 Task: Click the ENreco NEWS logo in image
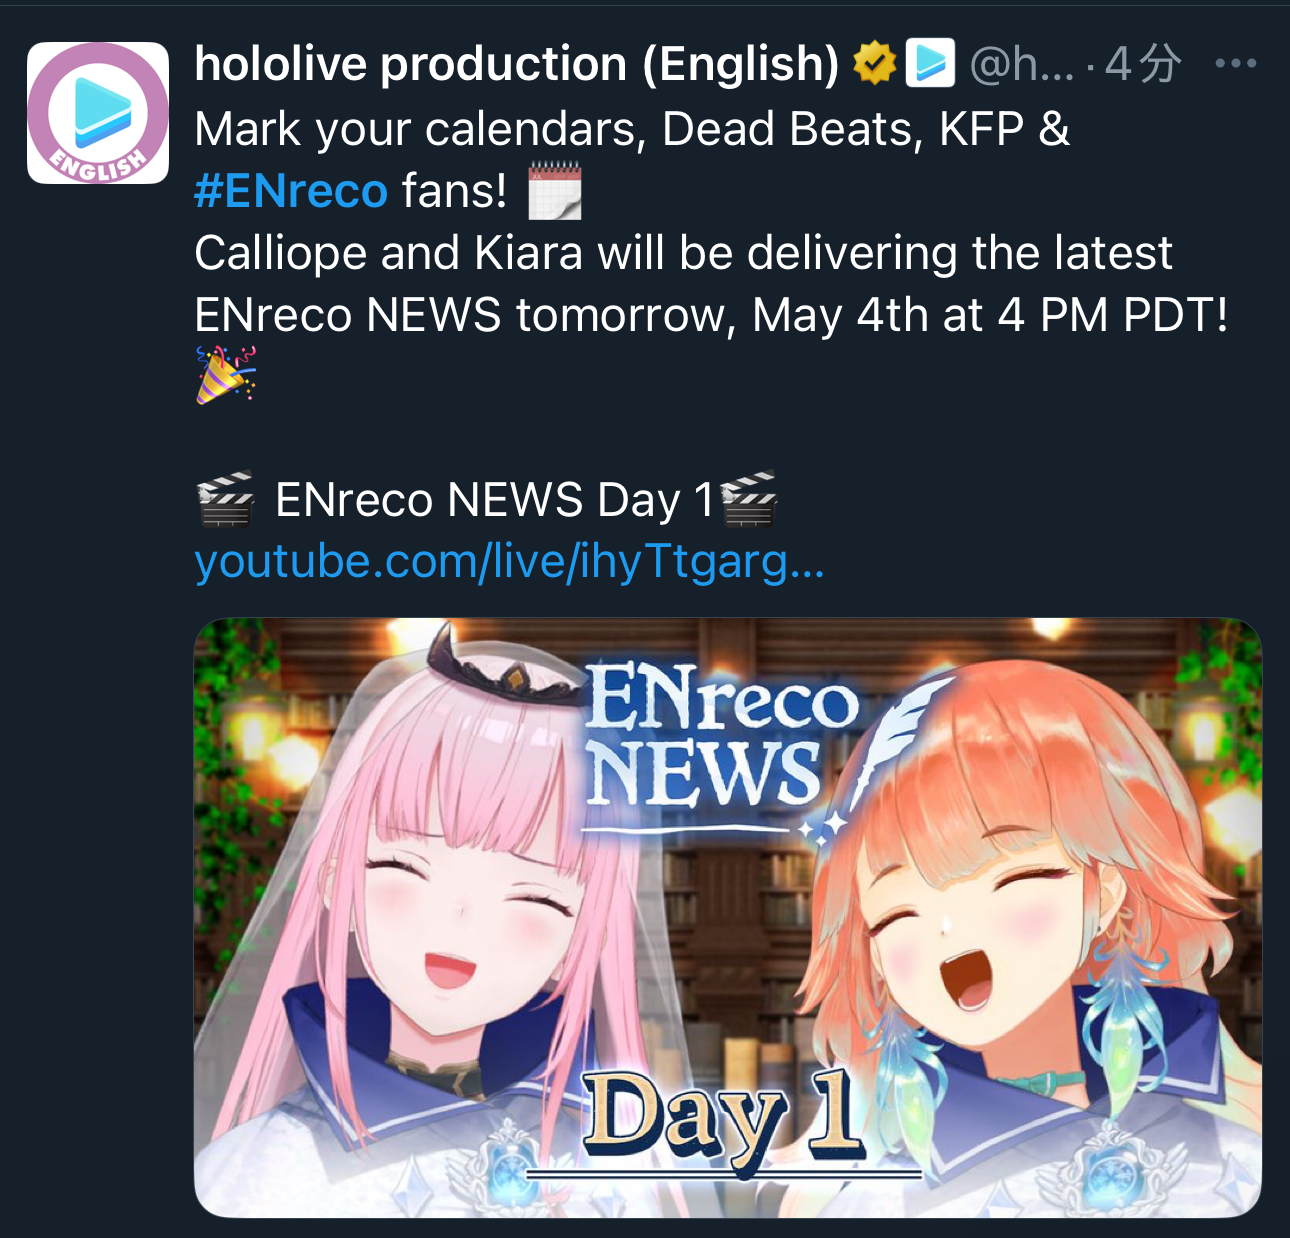(720, 740)
